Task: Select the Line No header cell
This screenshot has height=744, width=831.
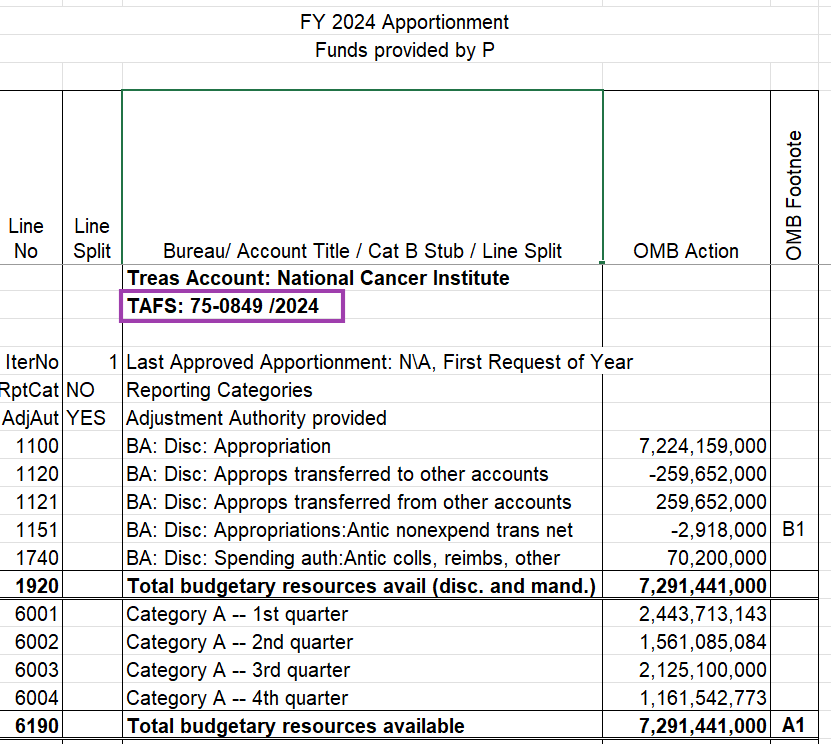Action: (26, 238)
